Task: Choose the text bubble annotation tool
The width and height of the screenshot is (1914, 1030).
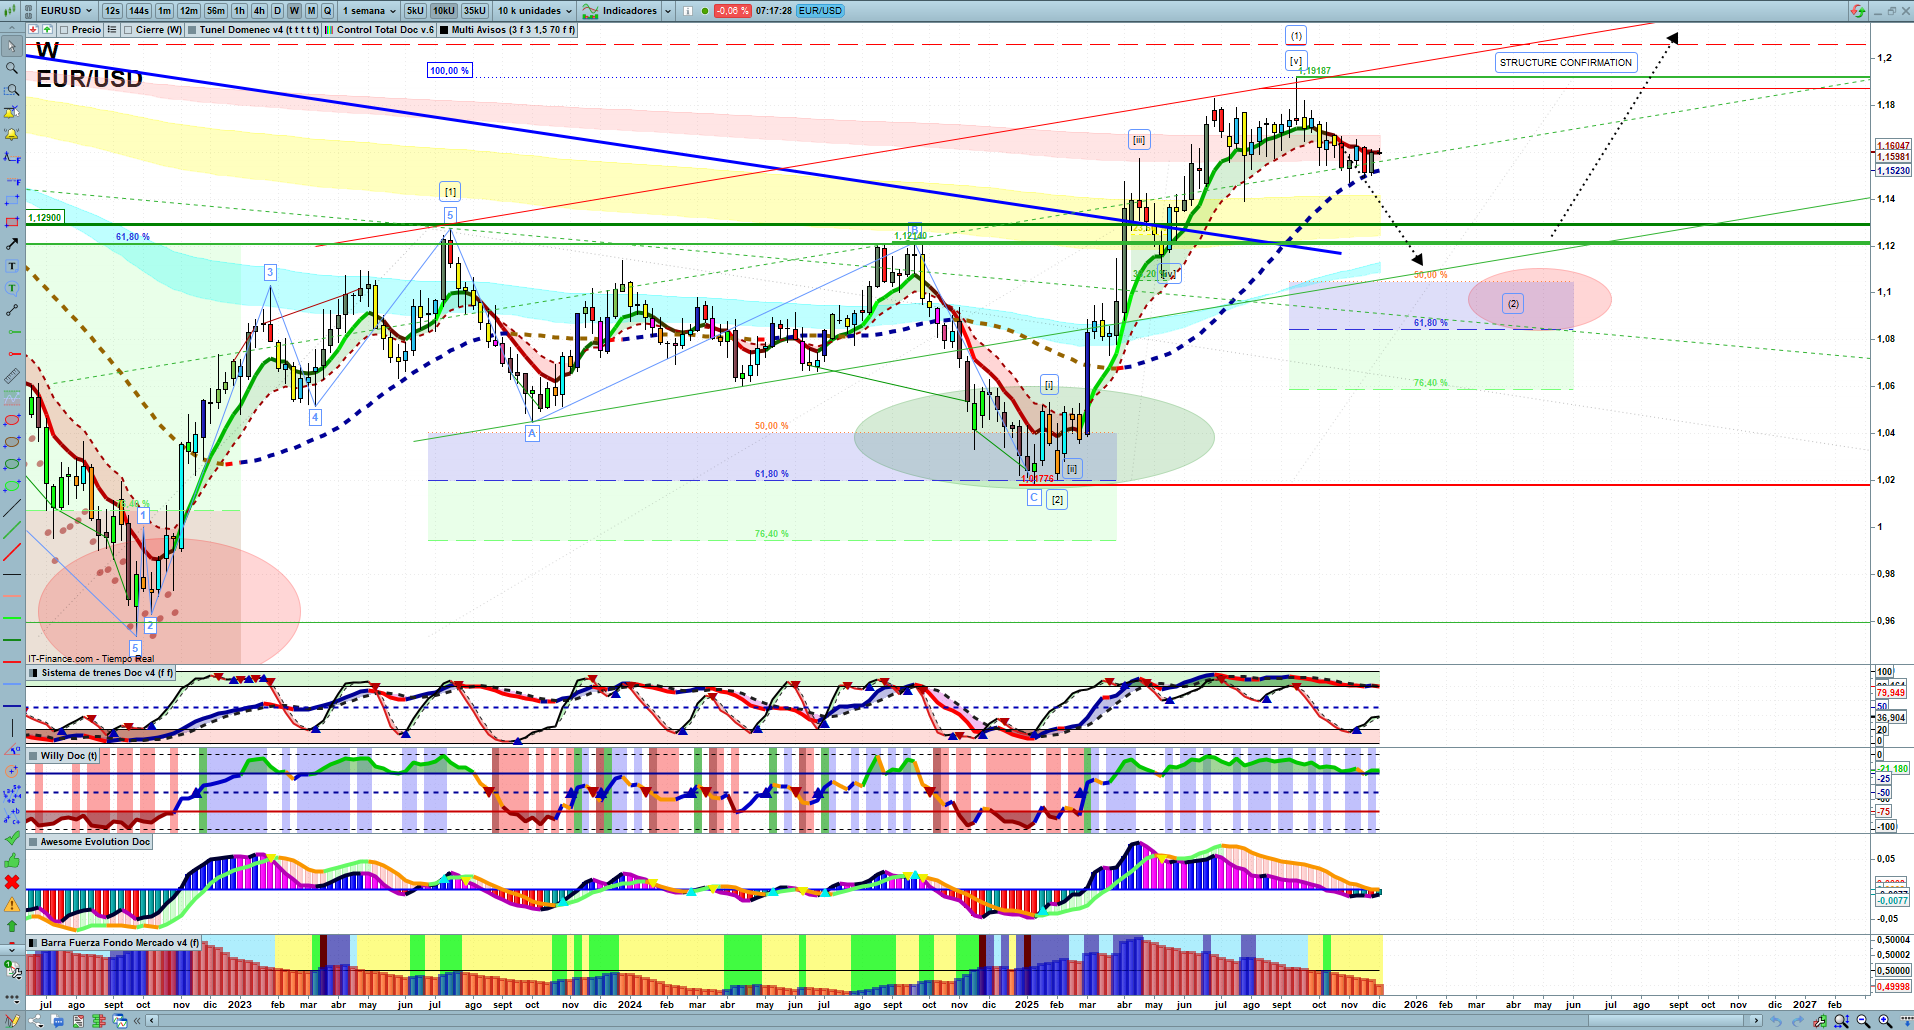Action: (x=12, y=288)
